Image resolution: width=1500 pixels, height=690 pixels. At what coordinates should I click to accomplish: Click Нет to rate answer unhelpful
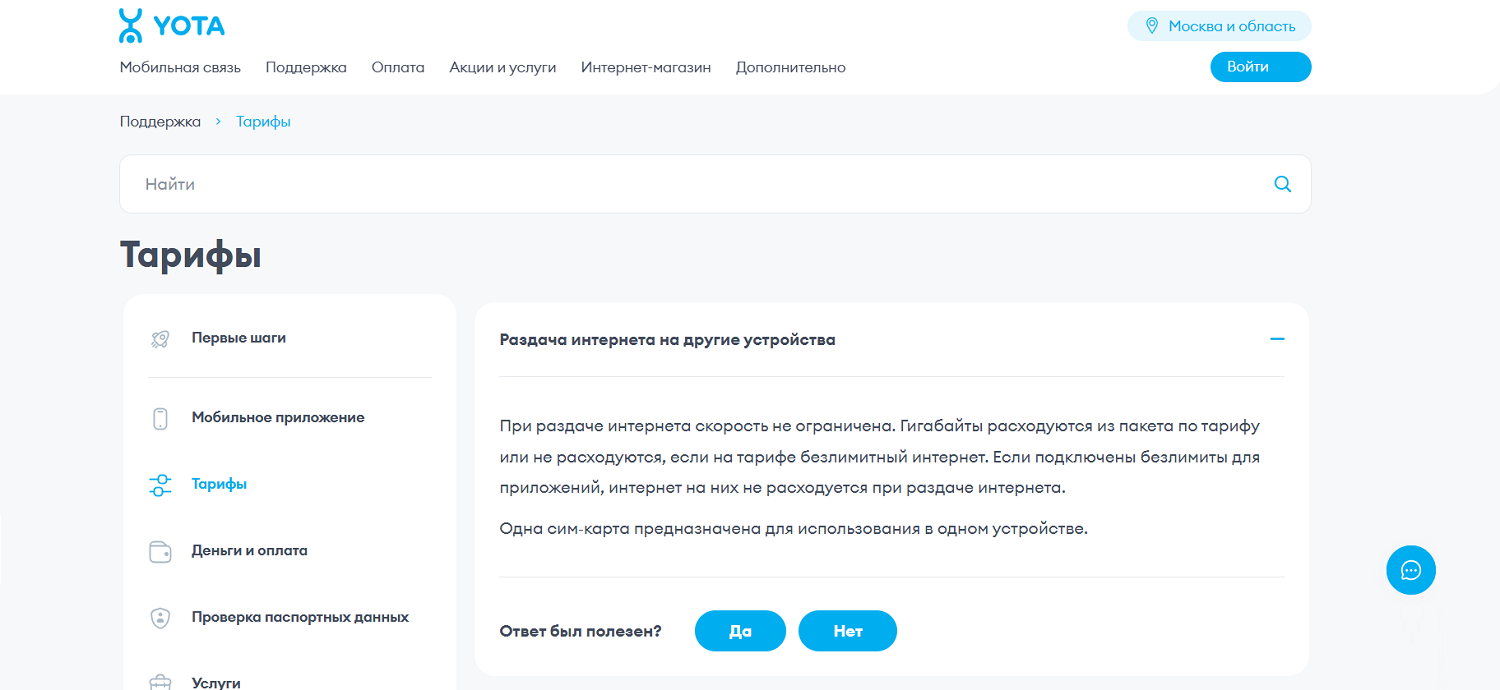point(847,630)
